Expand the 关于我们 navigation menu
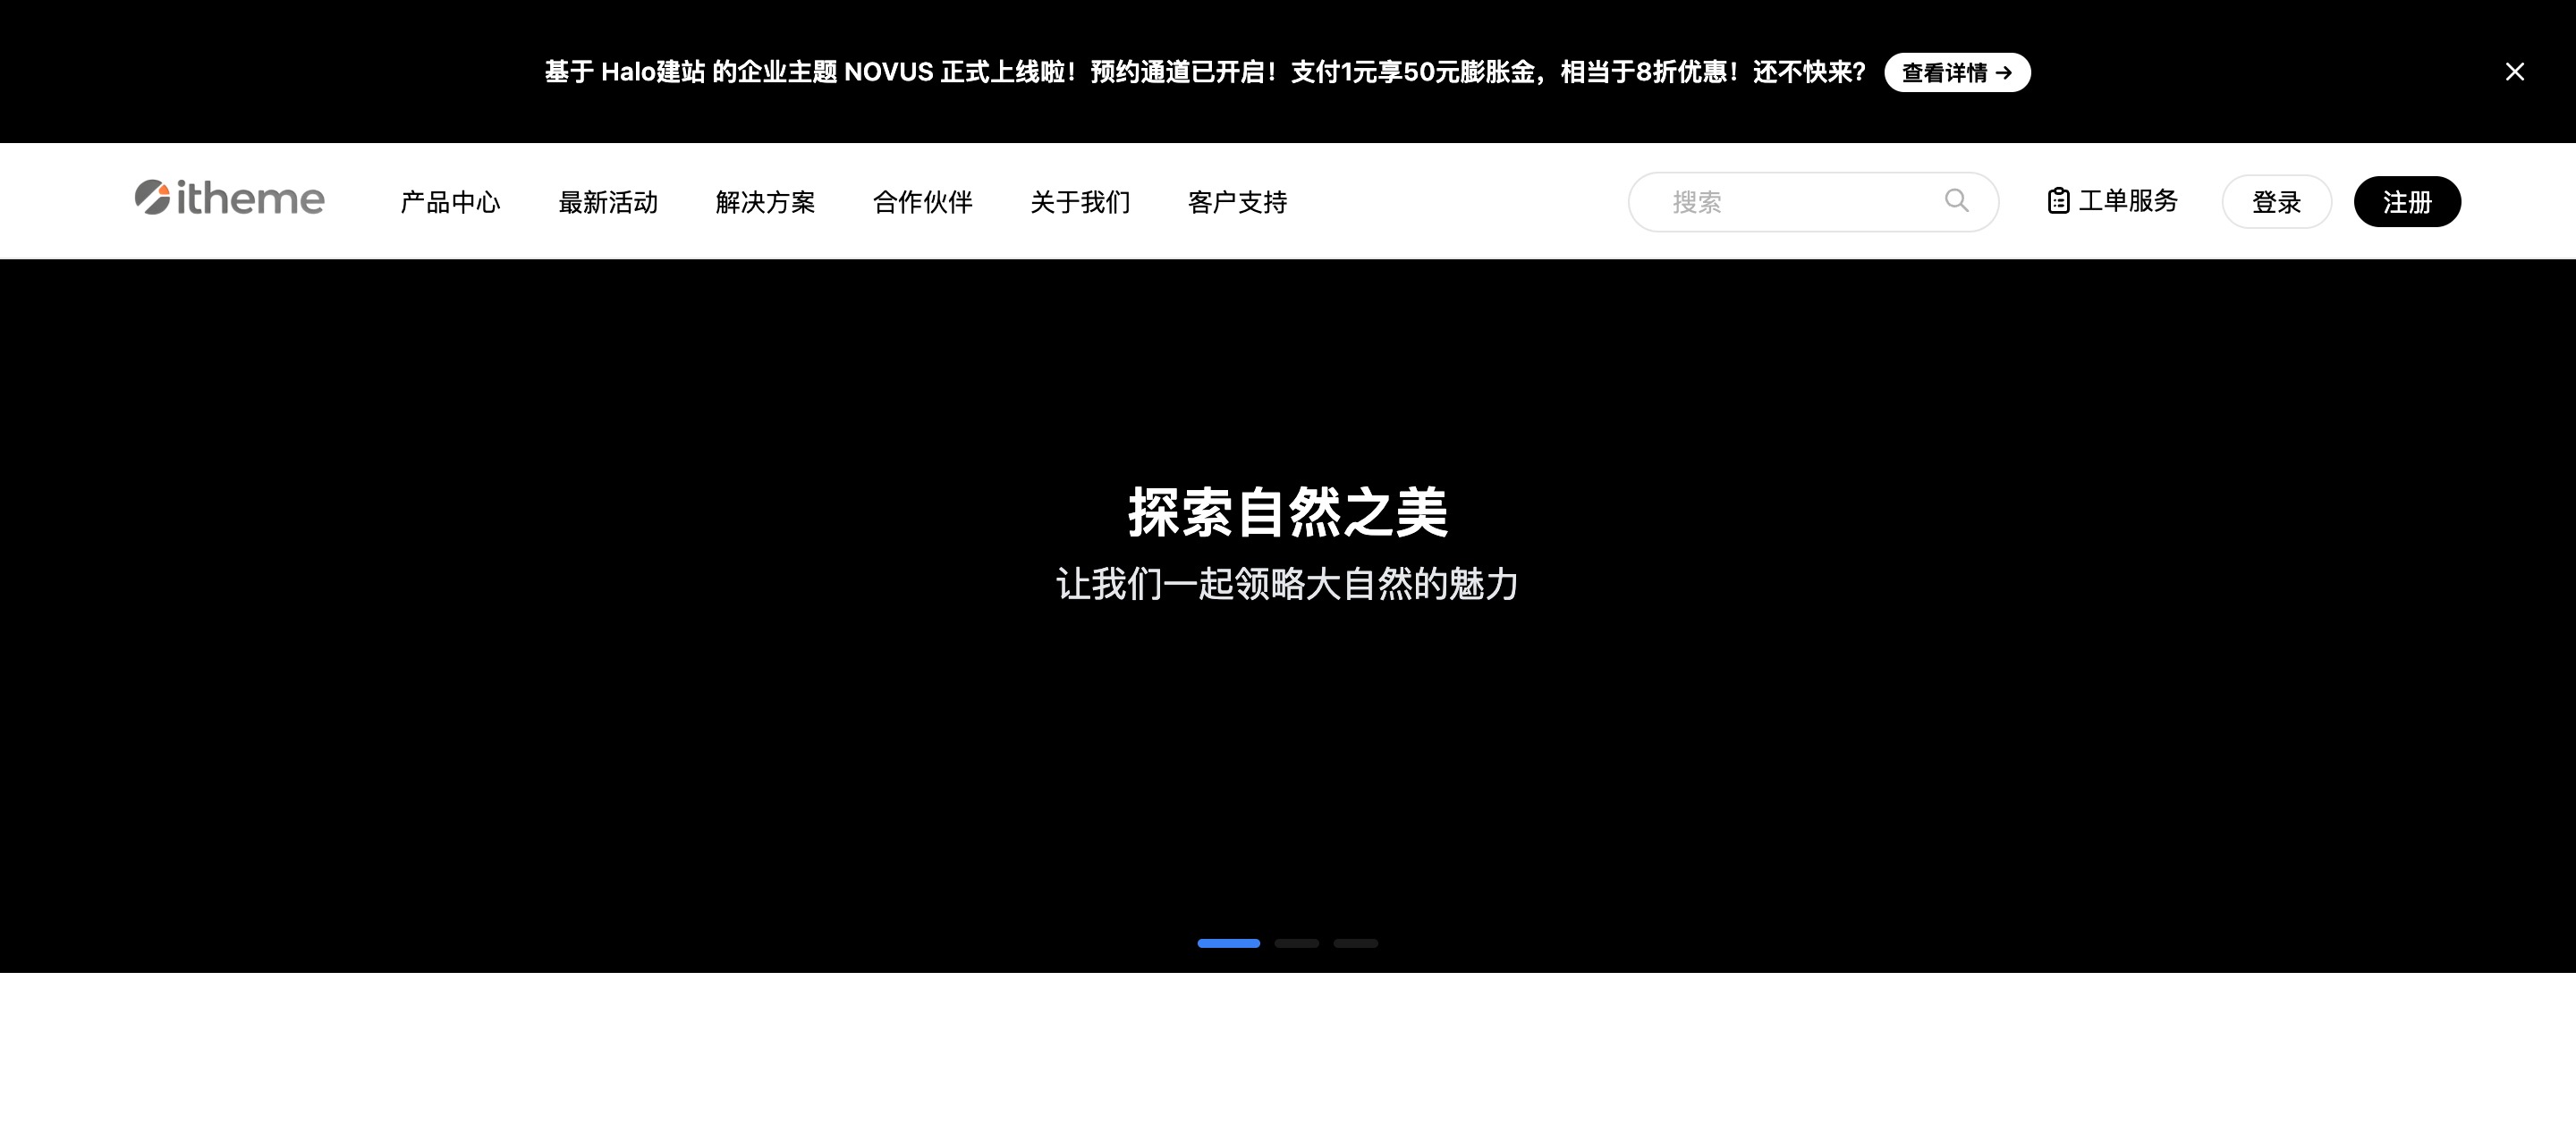This screenshot has width=2576, height=1141. [1080, 202]
